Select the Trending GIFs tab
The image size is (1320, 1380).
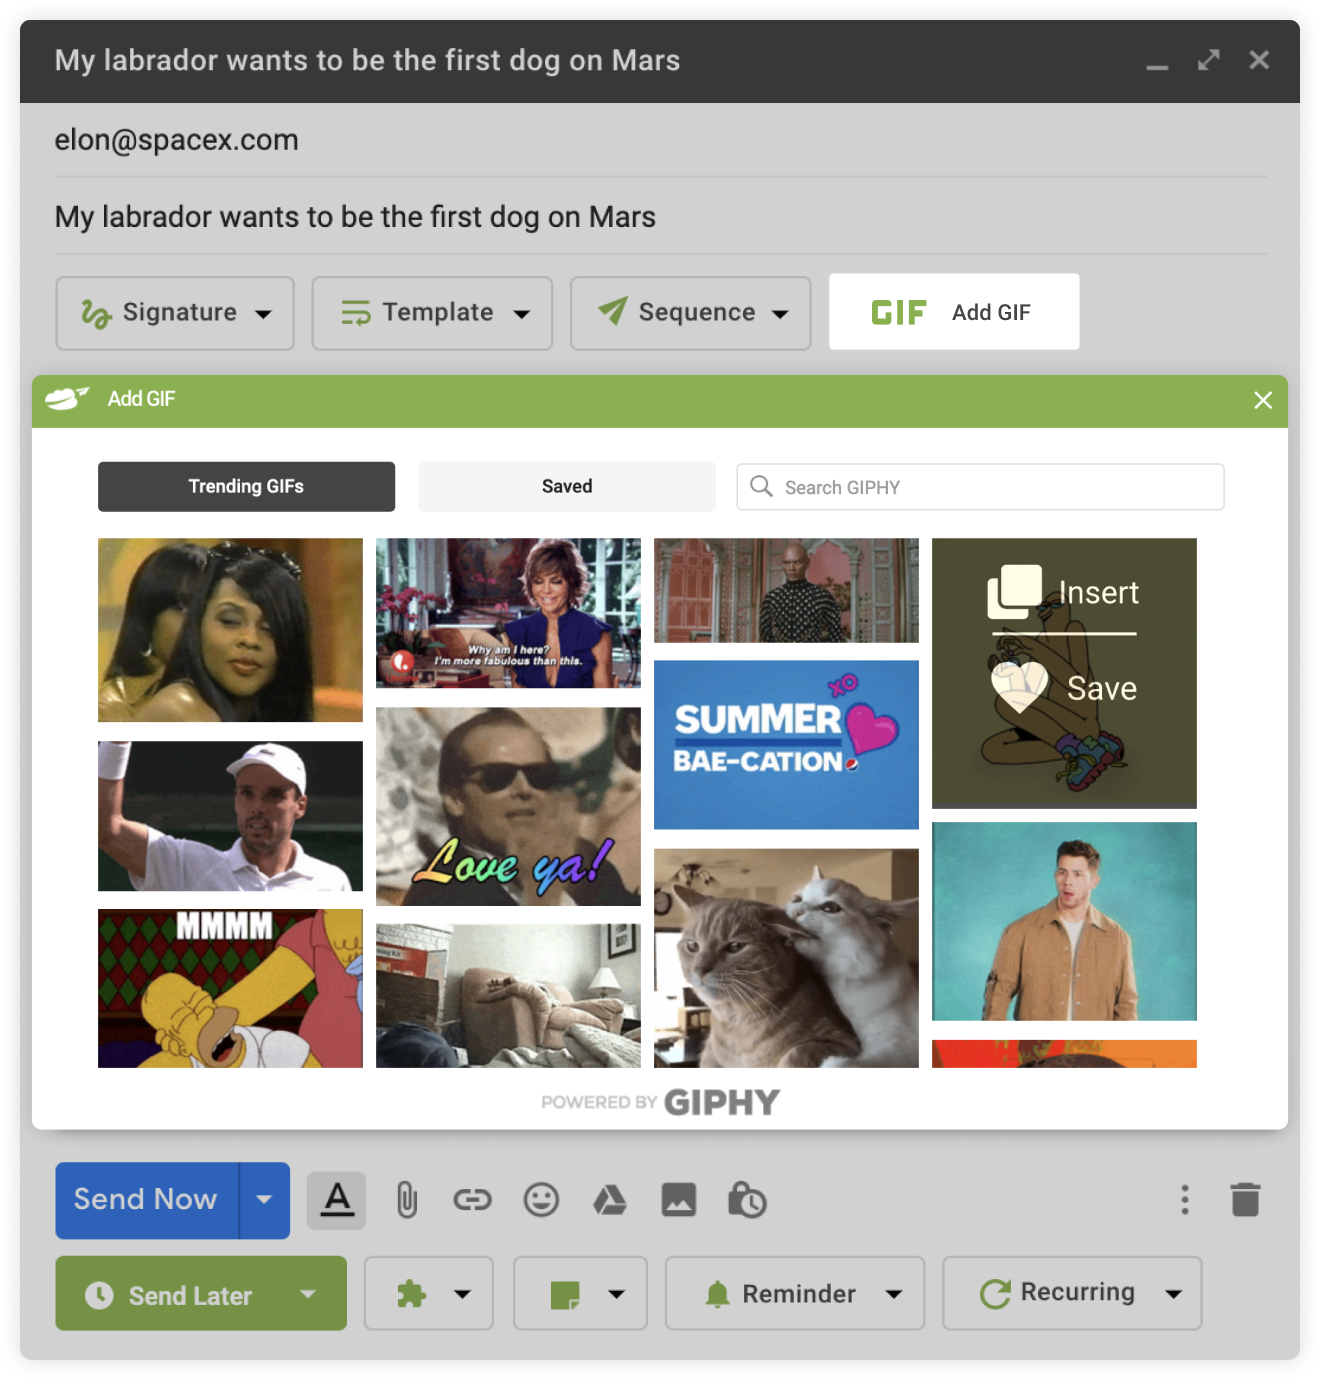point(246,486)
